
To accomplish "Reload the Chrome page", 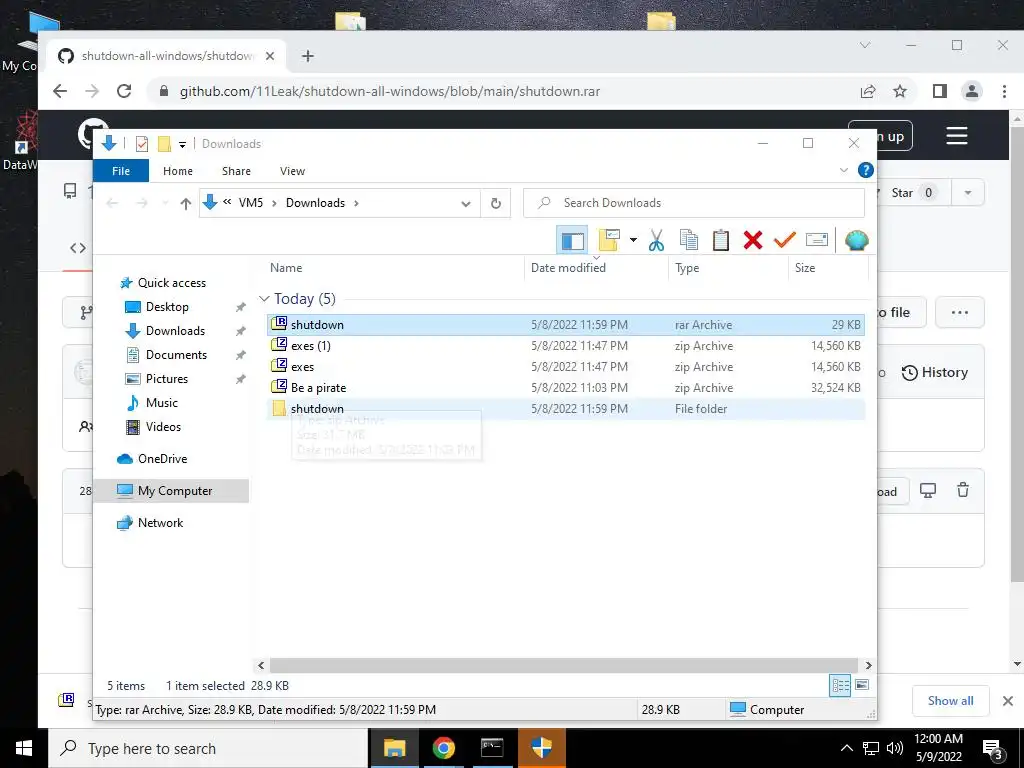I will (124, 91).
